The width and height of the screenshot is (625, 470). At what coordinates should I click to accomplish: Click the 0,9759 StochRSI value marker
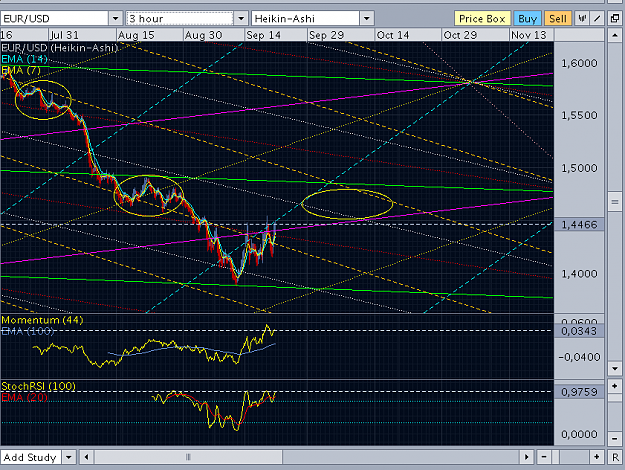[579, 392]
